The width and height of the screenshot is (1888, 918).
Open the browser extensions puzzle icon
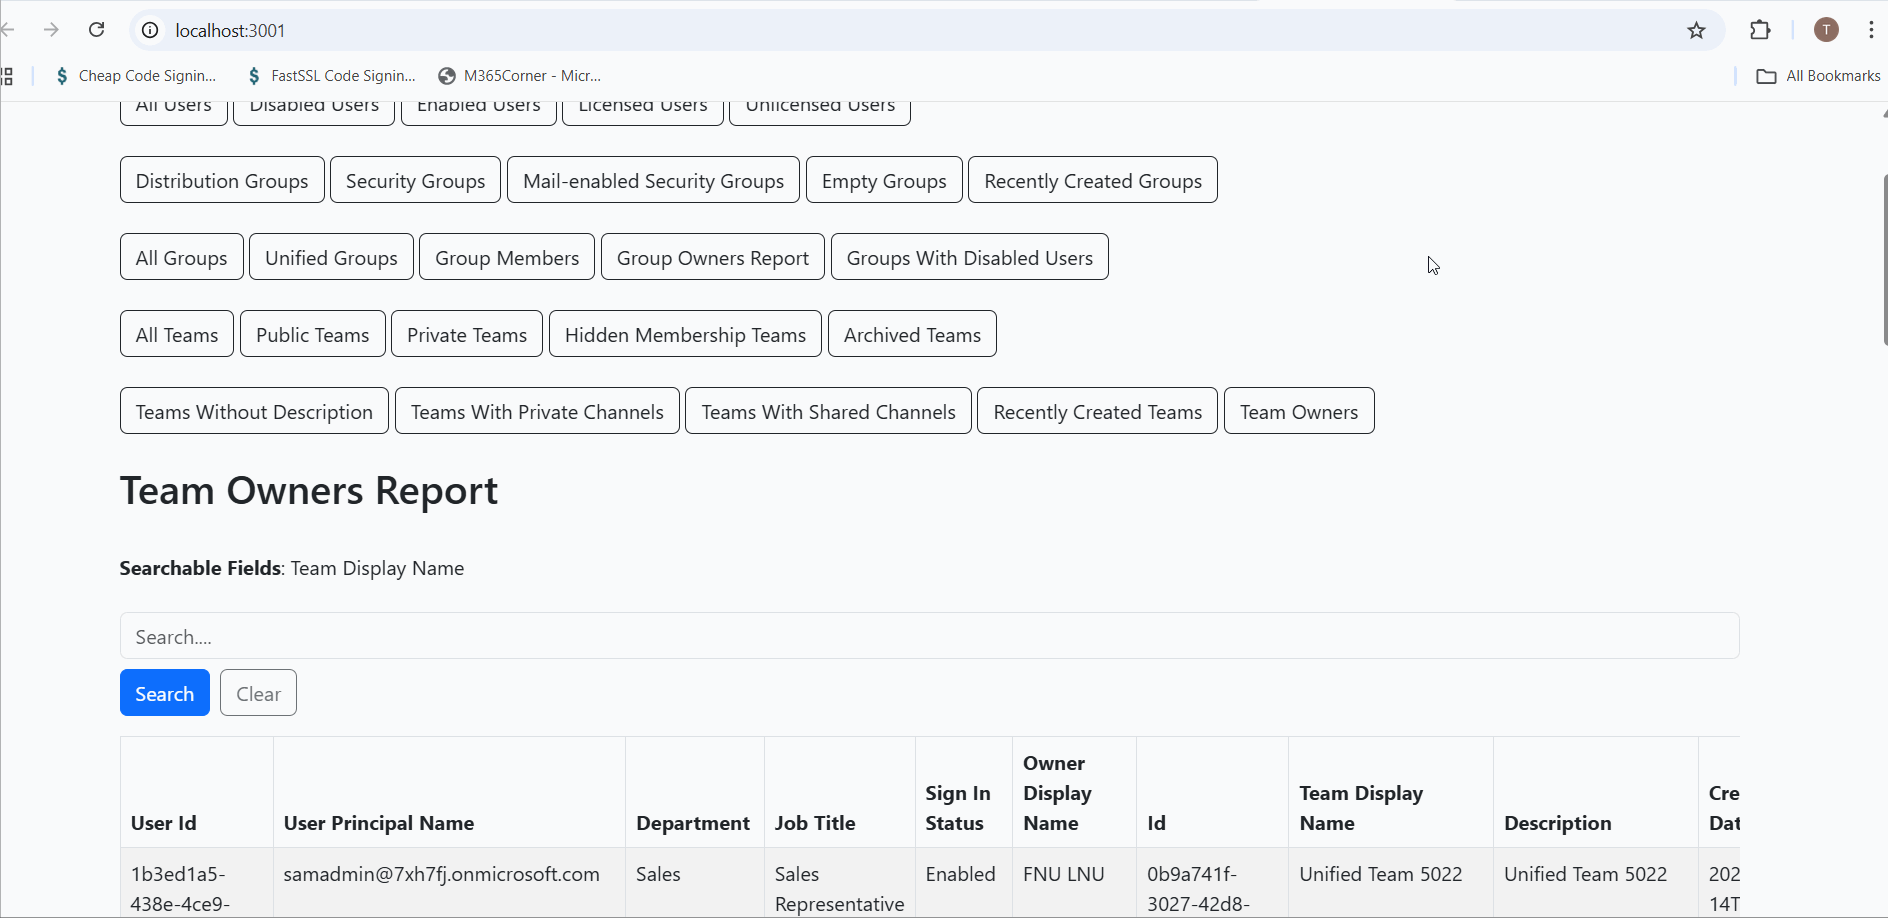pos(1760,30)
